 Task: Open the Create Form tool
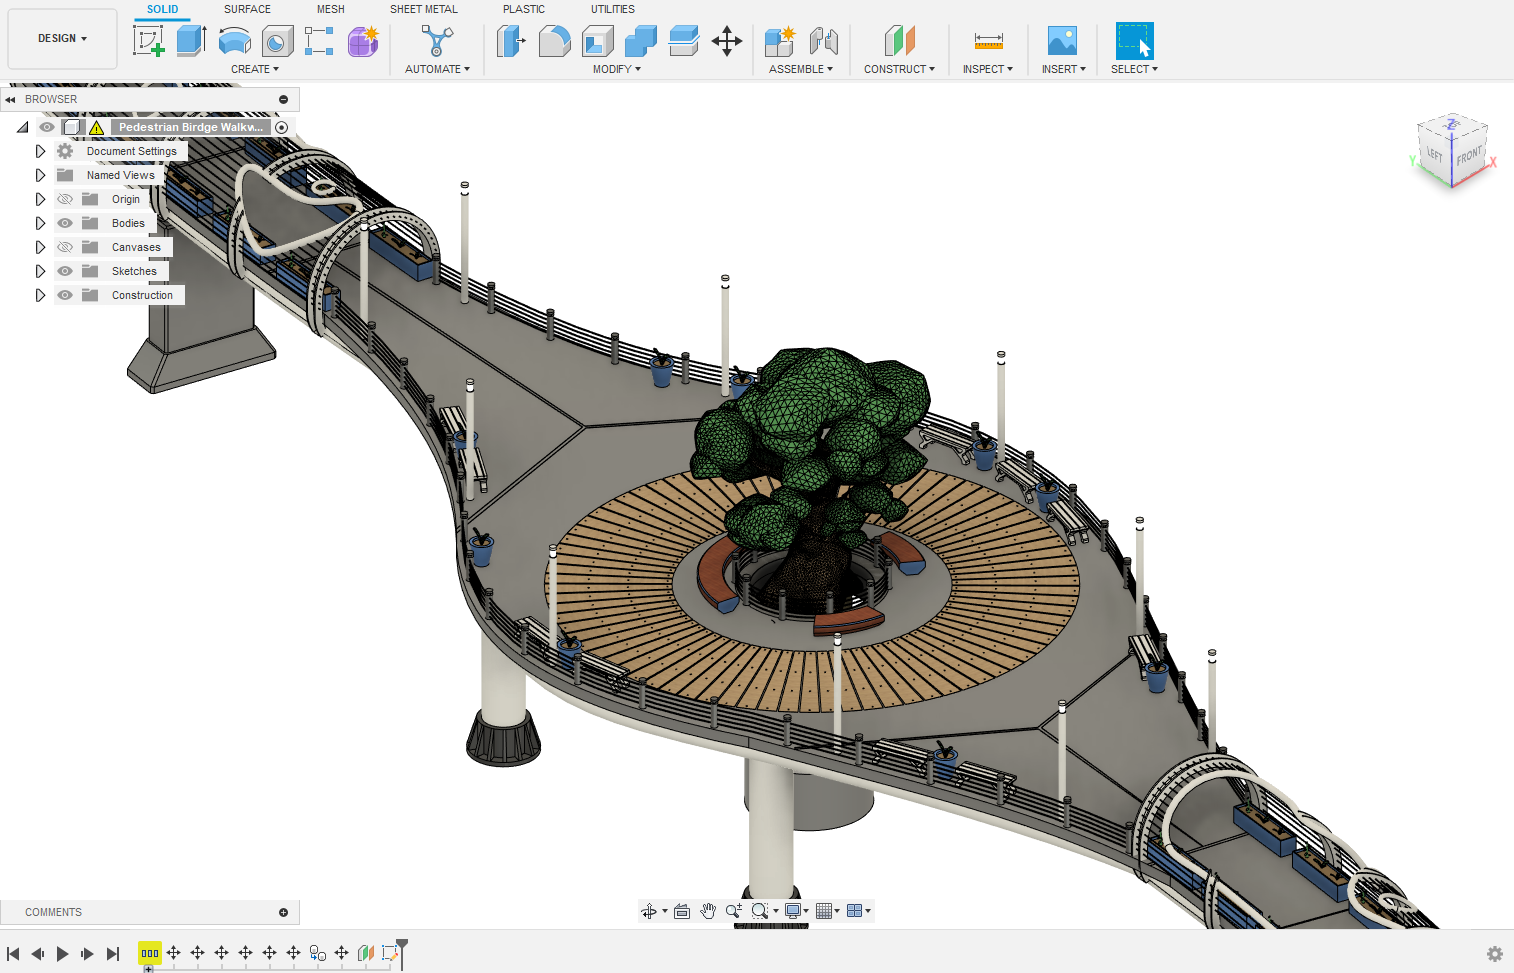click(363, 41)
